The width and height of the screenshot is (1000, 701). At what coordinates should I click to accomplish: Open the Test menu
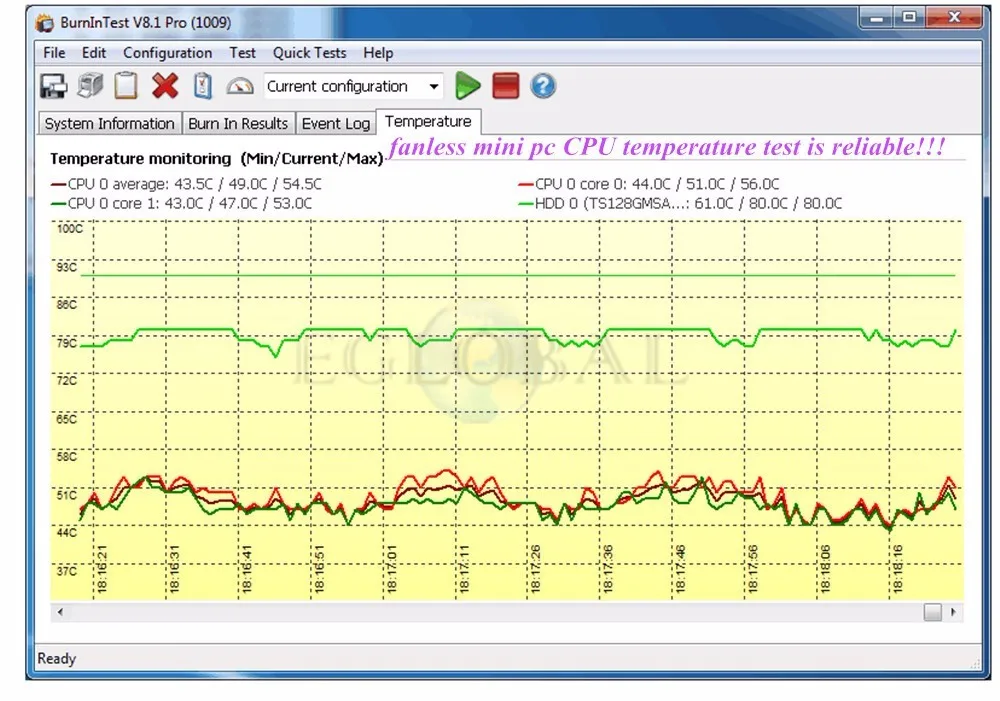(242, 53)
